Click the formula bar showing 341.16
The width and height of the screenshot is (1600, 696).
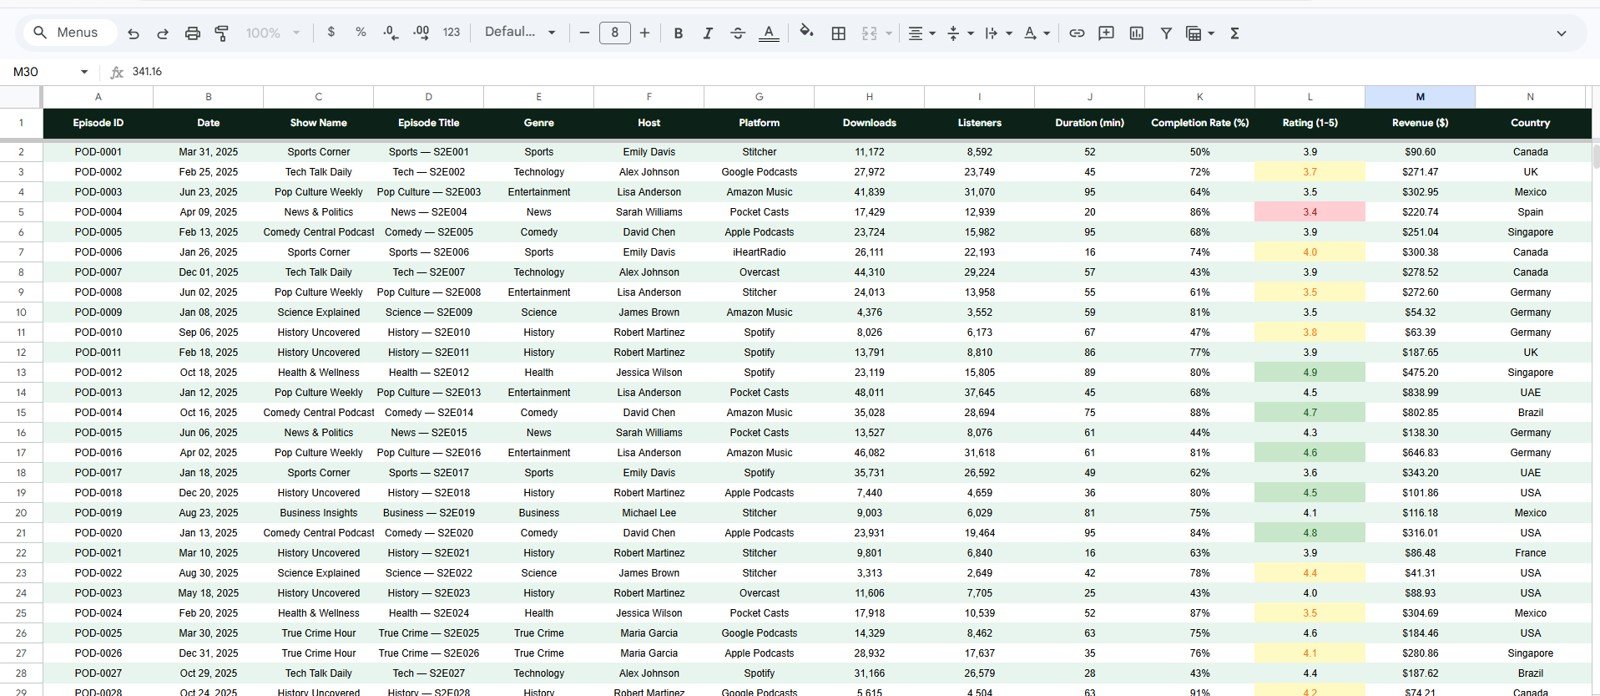(x=860, y=72)
